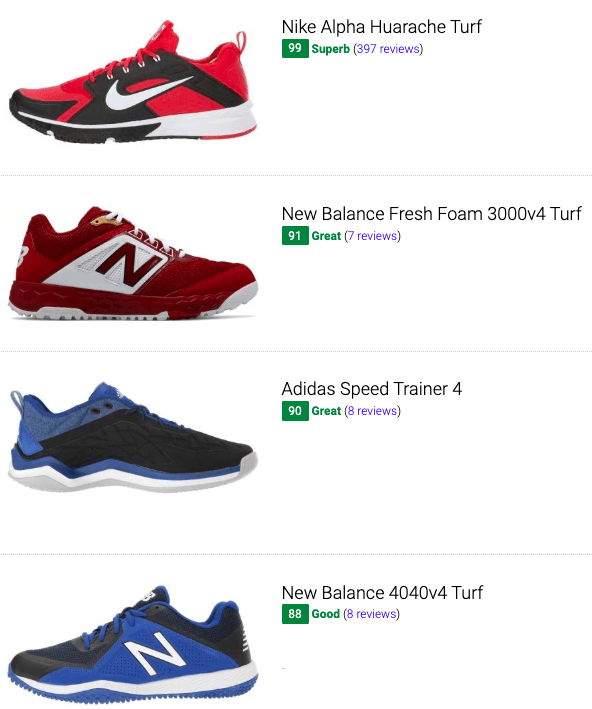592x709 pixels.
Task: Click the 90 score badge
Action: click(295, 411)
